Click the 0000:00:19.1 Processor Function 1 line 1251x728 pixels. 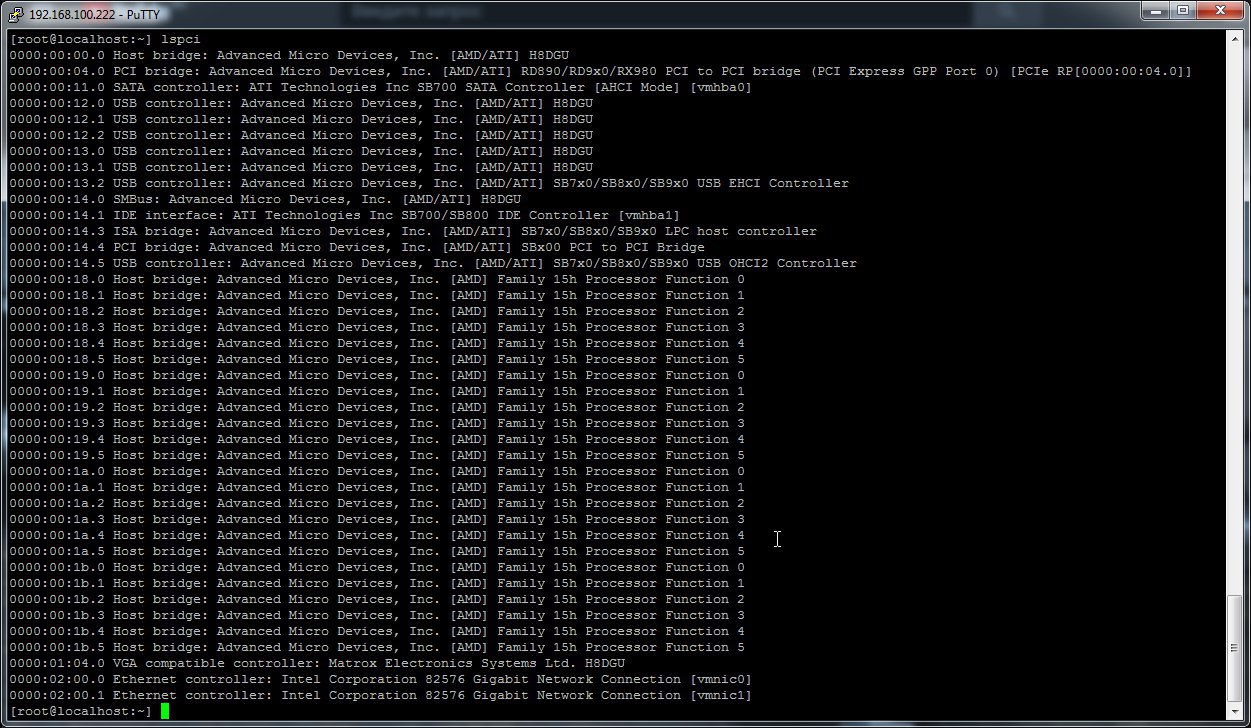coord(377,391)
